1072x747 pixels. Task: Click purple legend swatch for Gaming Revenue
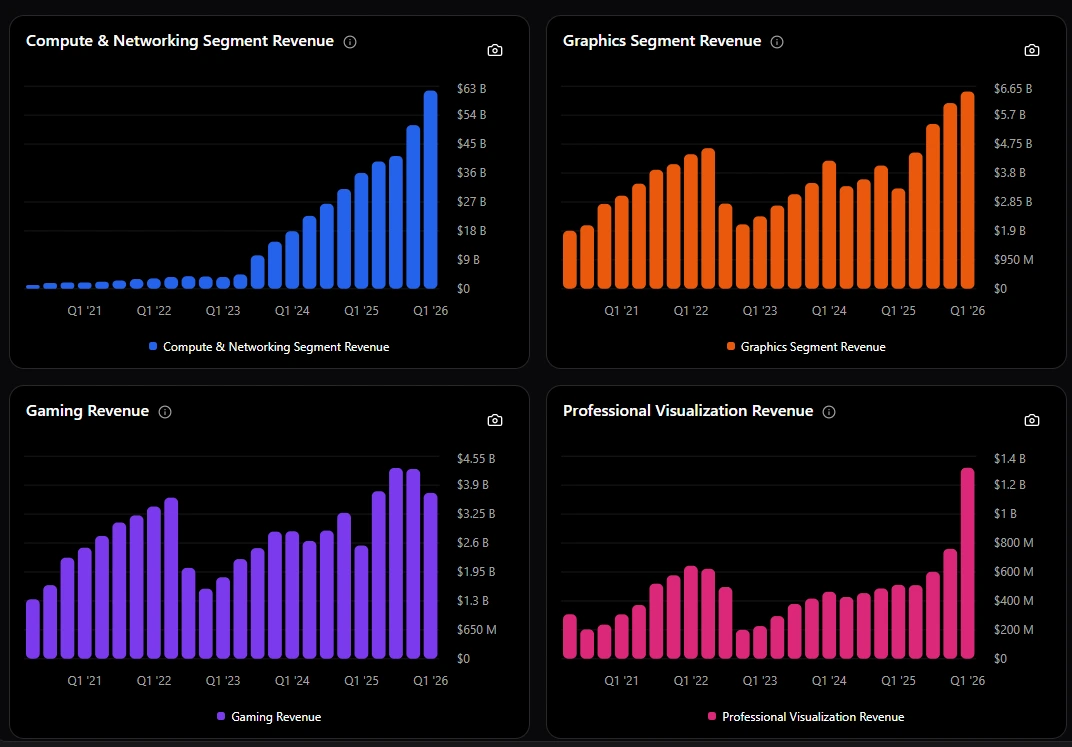[221, 716]
